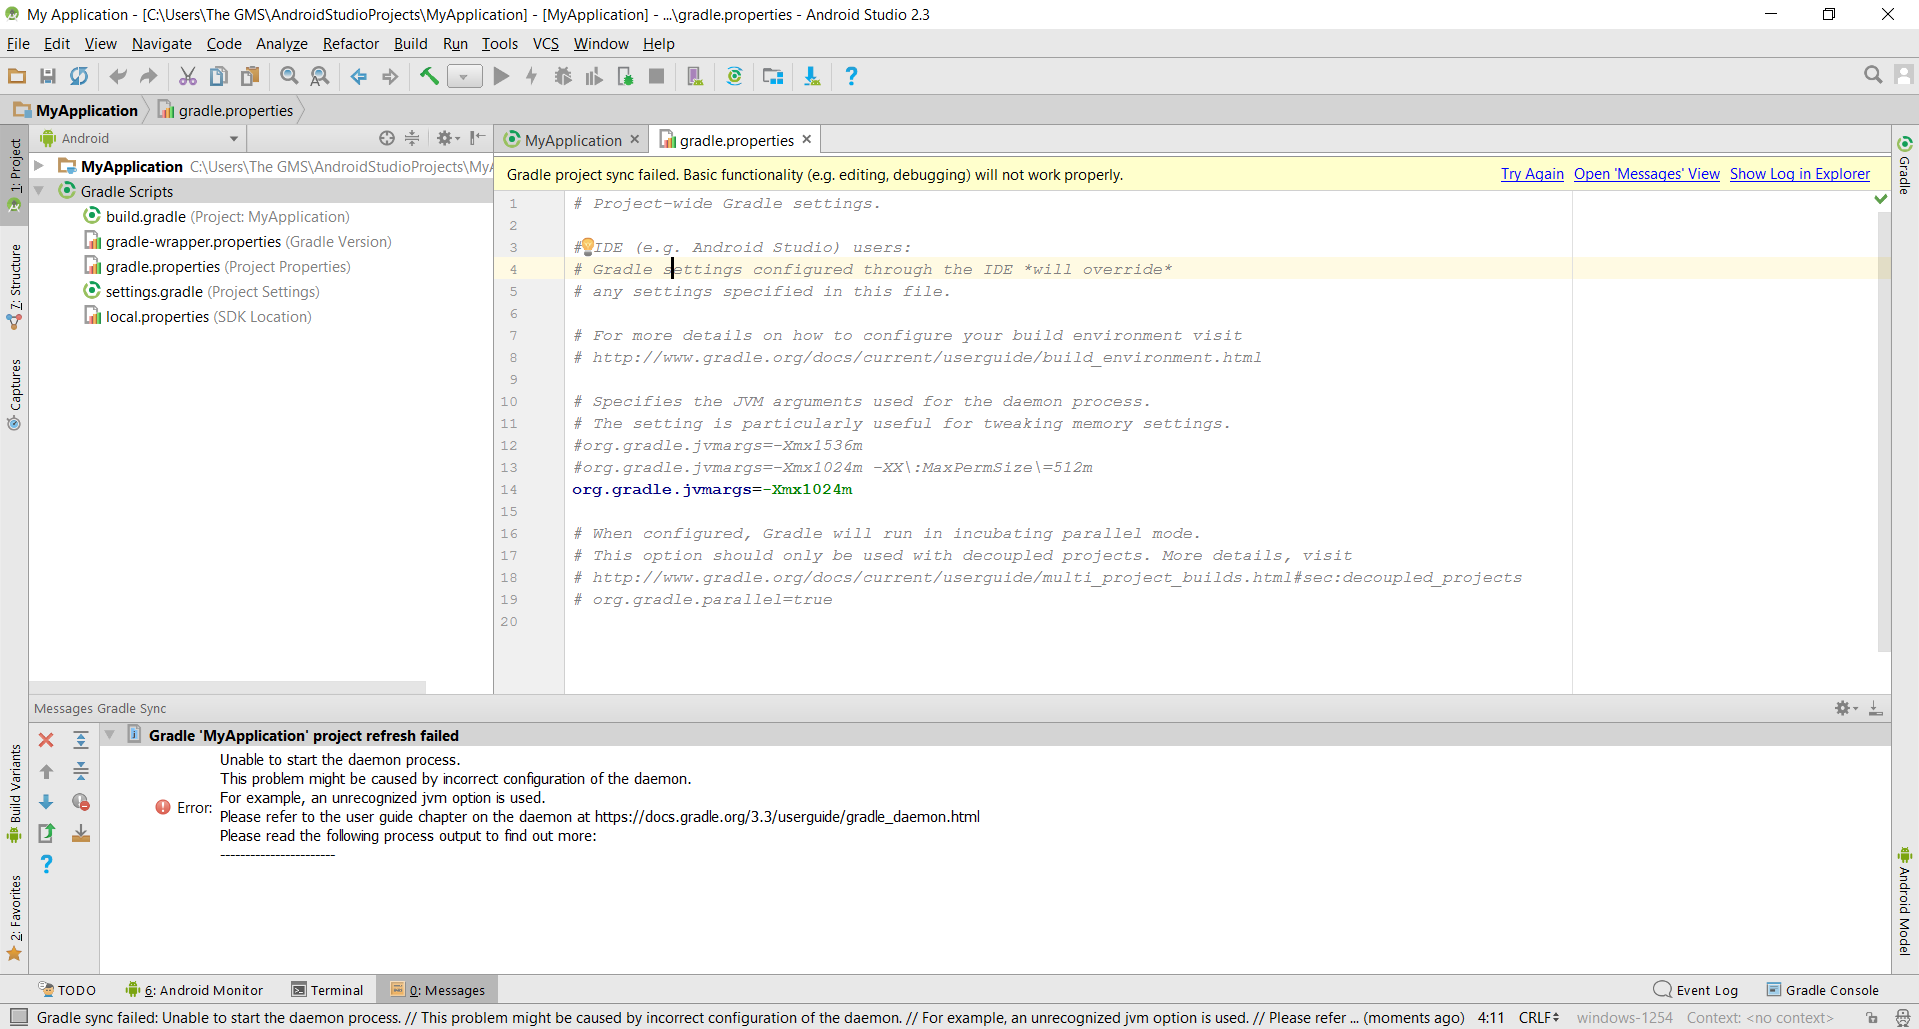1919x1029 pixels.
Task: Click Open 'Messages' View link
Action: coord(1646,174)
